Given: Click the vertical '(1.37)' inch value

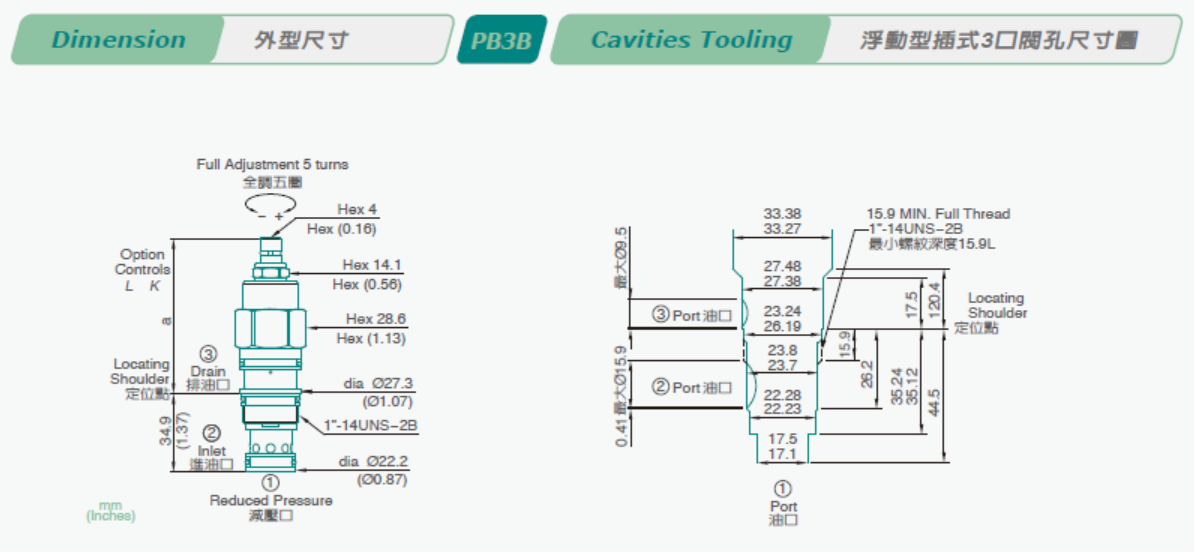Looking at the screenshot, I should (x=184, y=432).
